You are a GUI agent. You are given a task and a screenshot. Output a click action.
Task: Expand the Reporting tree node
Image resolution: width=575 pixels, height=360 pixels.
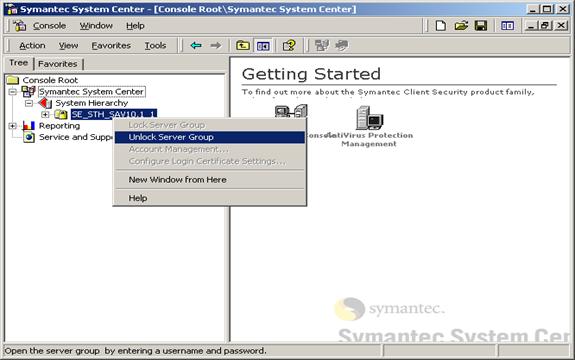13,126
